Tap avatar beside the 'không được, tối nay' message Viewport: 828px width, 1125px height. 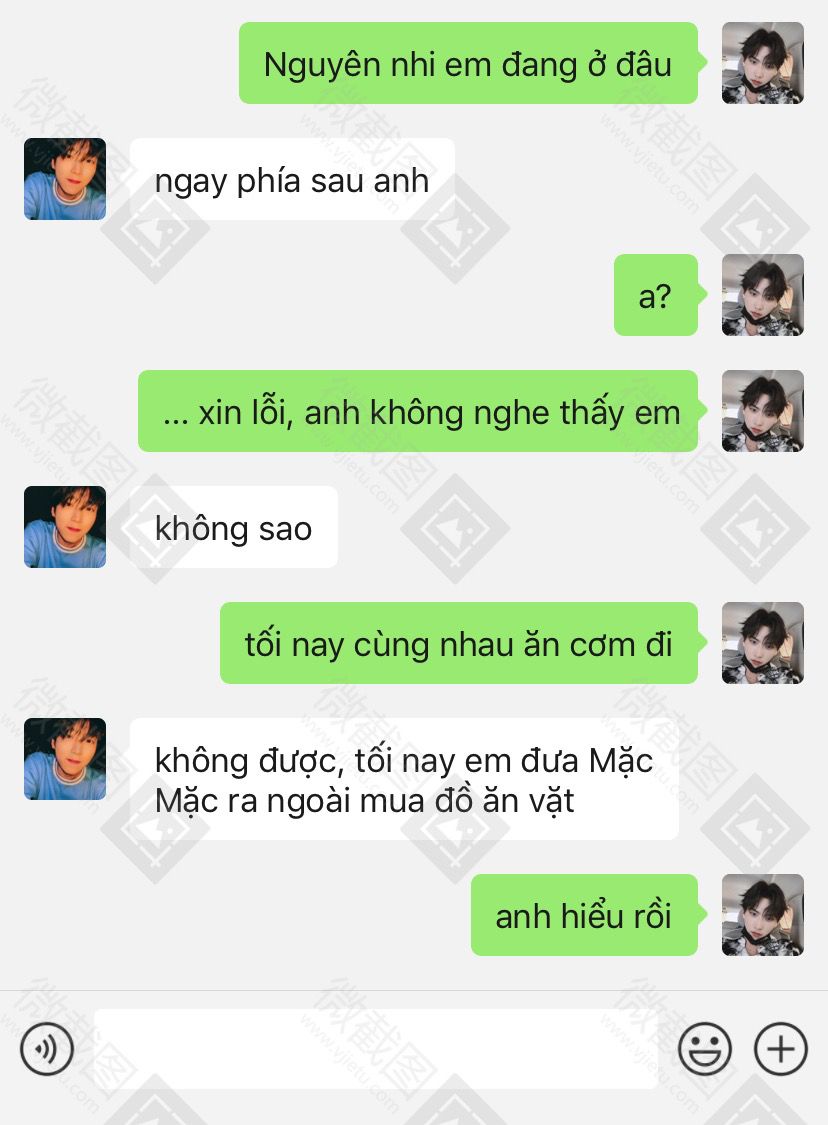click(x=65, y=759)
